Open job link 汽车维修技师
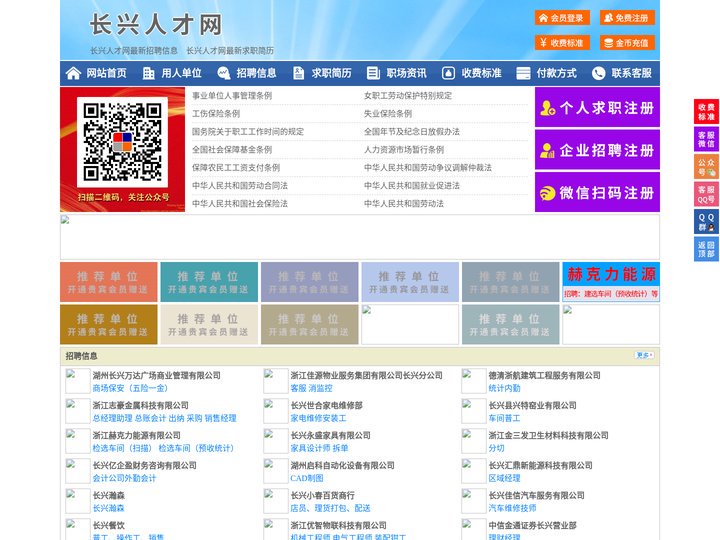Image resolution: width=720 pixels, height=540 pixels. (x=512, y=508)
